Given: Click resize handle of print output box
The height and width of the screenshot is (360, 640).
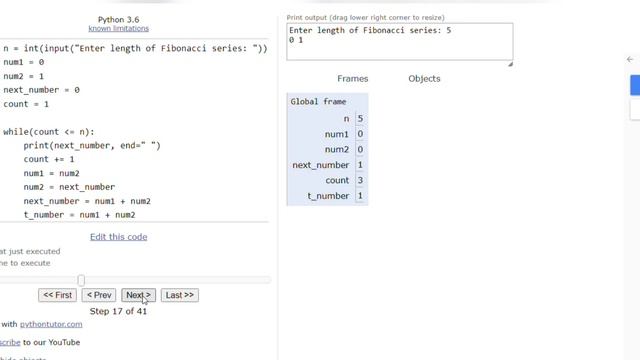Looking at the screenshot, I should (510, 64).
